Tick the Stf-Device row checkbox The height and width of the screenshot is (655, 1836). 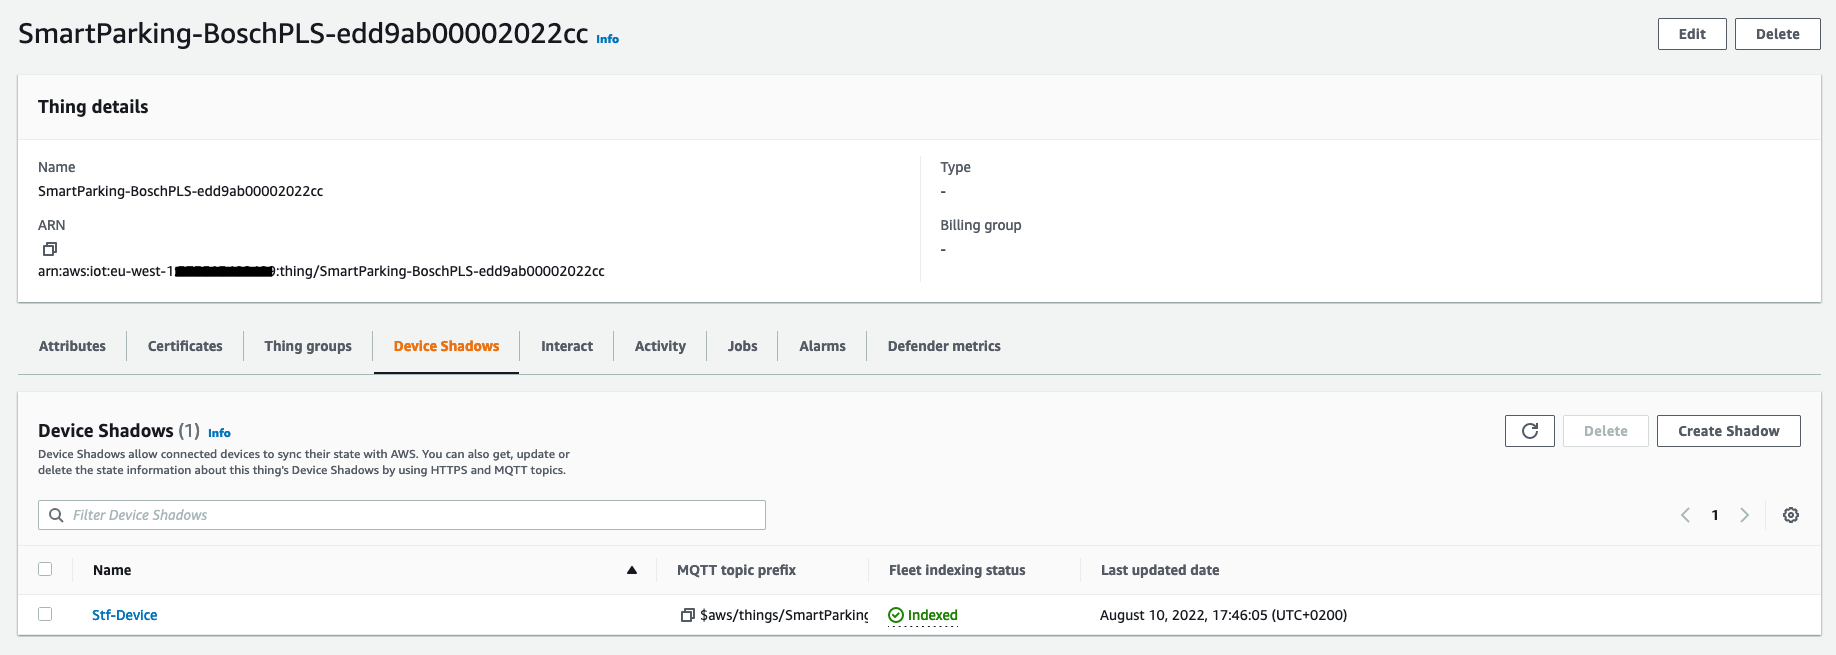pyautogui.click(x=45, y=614)
